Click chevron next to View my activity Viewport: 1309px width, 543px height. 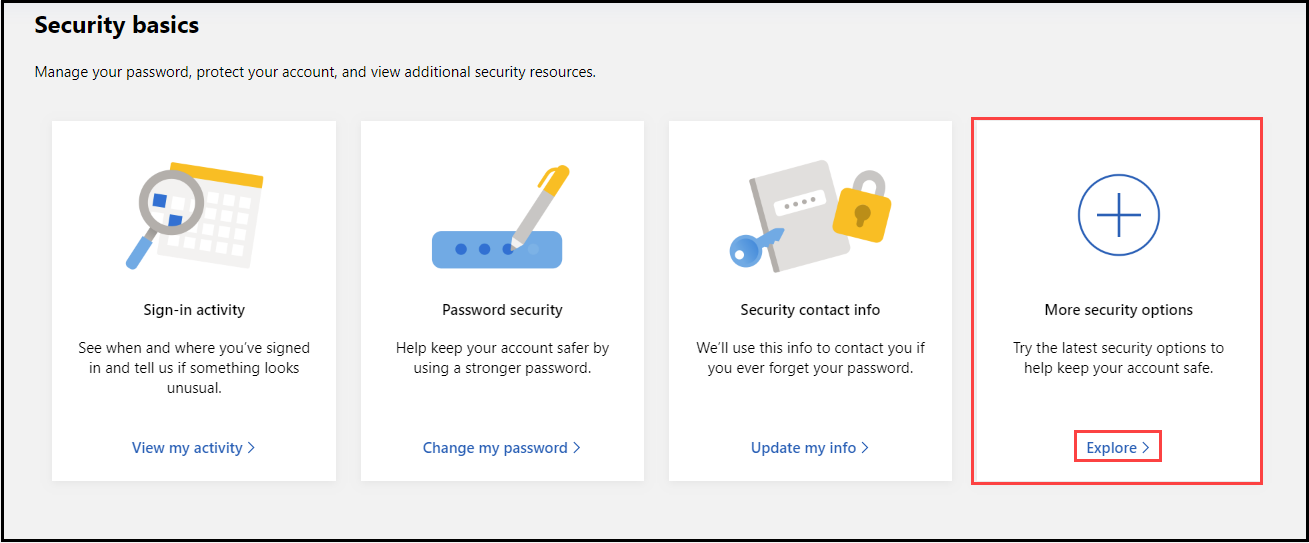pyautogui.click(x=251, y=448)
